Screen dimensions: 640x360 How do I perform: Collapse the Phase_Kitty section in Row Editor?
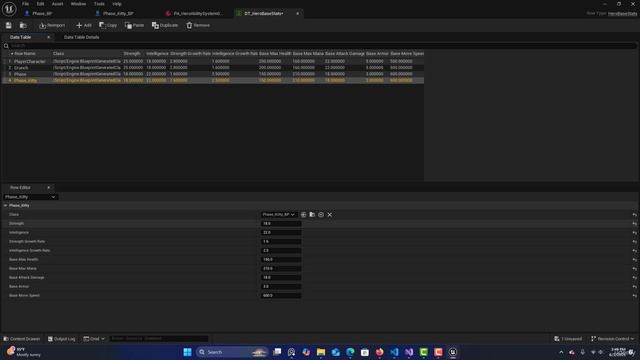coord(5,205)
